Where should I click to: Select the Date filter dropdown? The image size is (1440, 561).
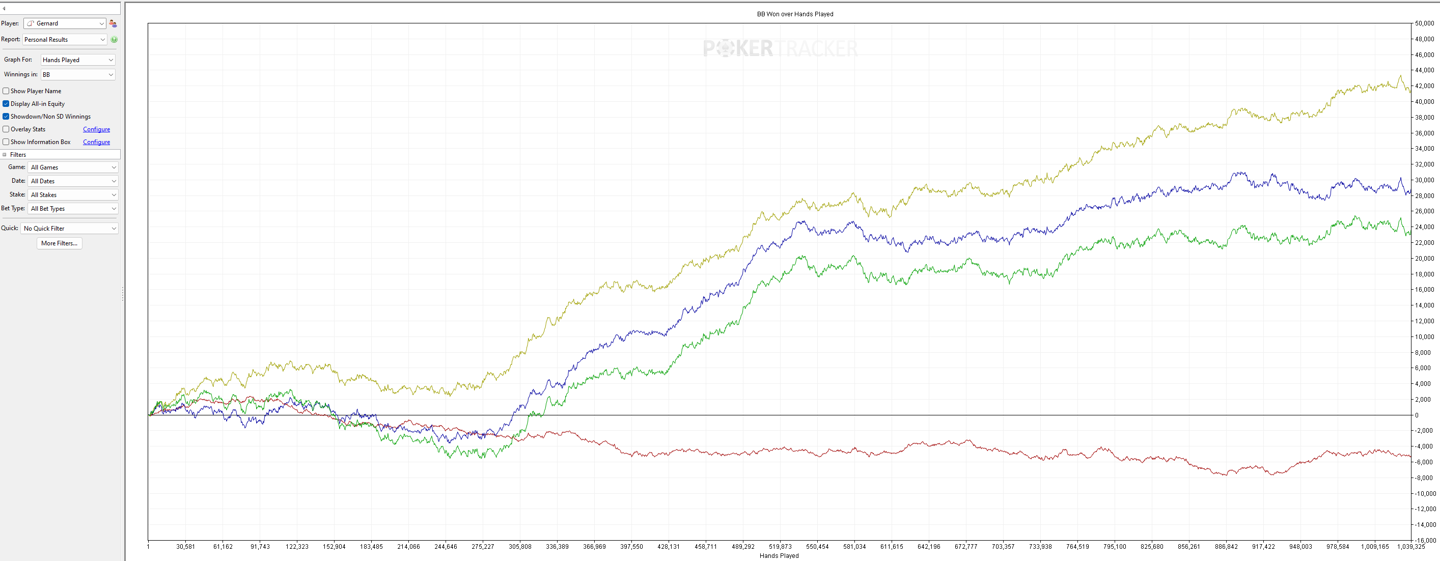(x=72, y=181)
